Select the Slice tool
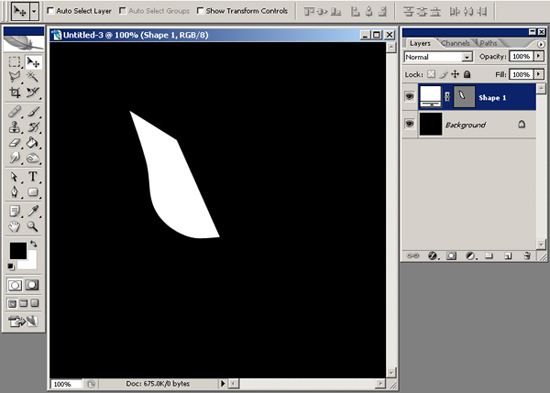 tap(33, 92)
